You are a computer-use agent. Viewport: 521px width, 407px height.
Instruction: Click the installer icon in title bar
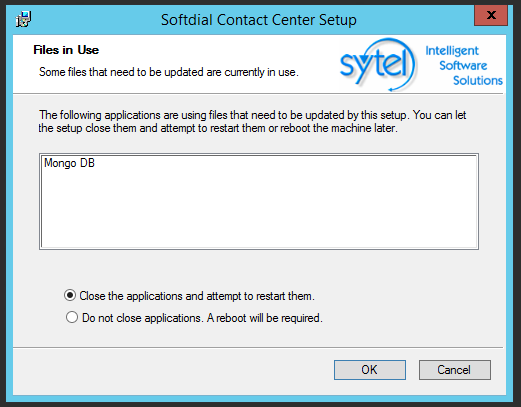pos(23,19)
